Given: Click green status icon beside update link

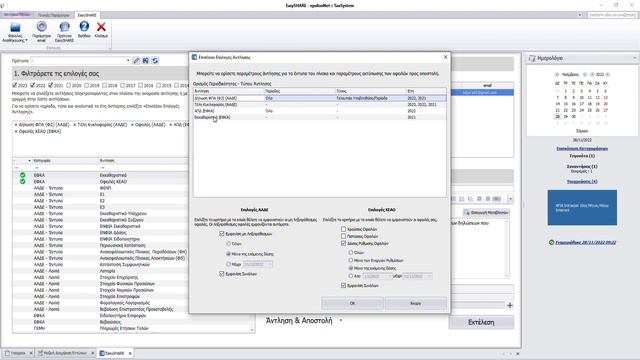Looking at the screenshot, I should [x=551, y=242].
